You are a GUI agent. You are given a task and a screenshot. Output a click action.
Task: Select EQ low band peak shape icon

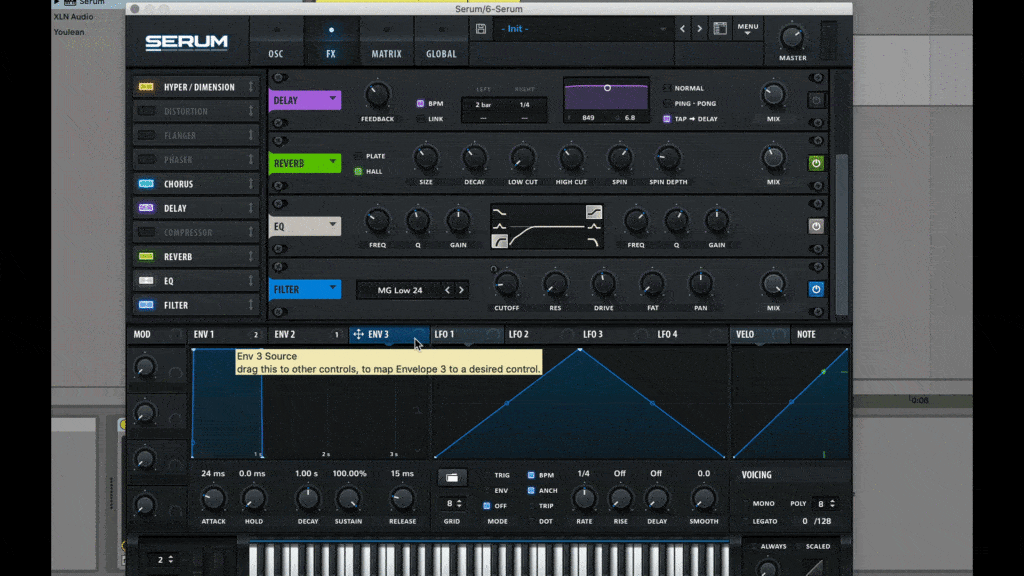pyautogui.click(x=500, y=227)
